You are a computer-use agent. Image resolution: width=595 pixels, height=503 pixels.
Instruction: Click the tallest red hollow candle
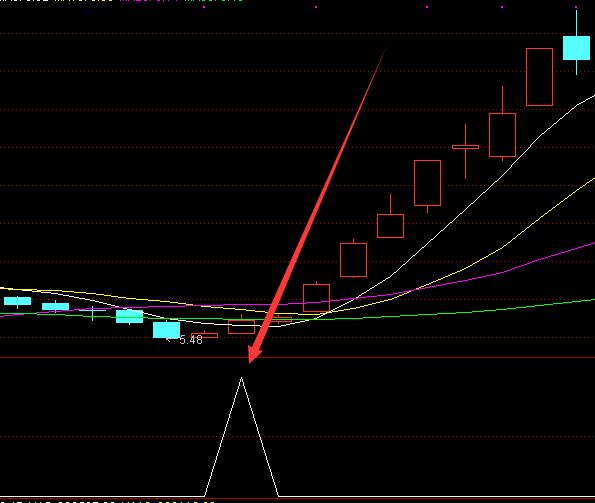[539, 77]
